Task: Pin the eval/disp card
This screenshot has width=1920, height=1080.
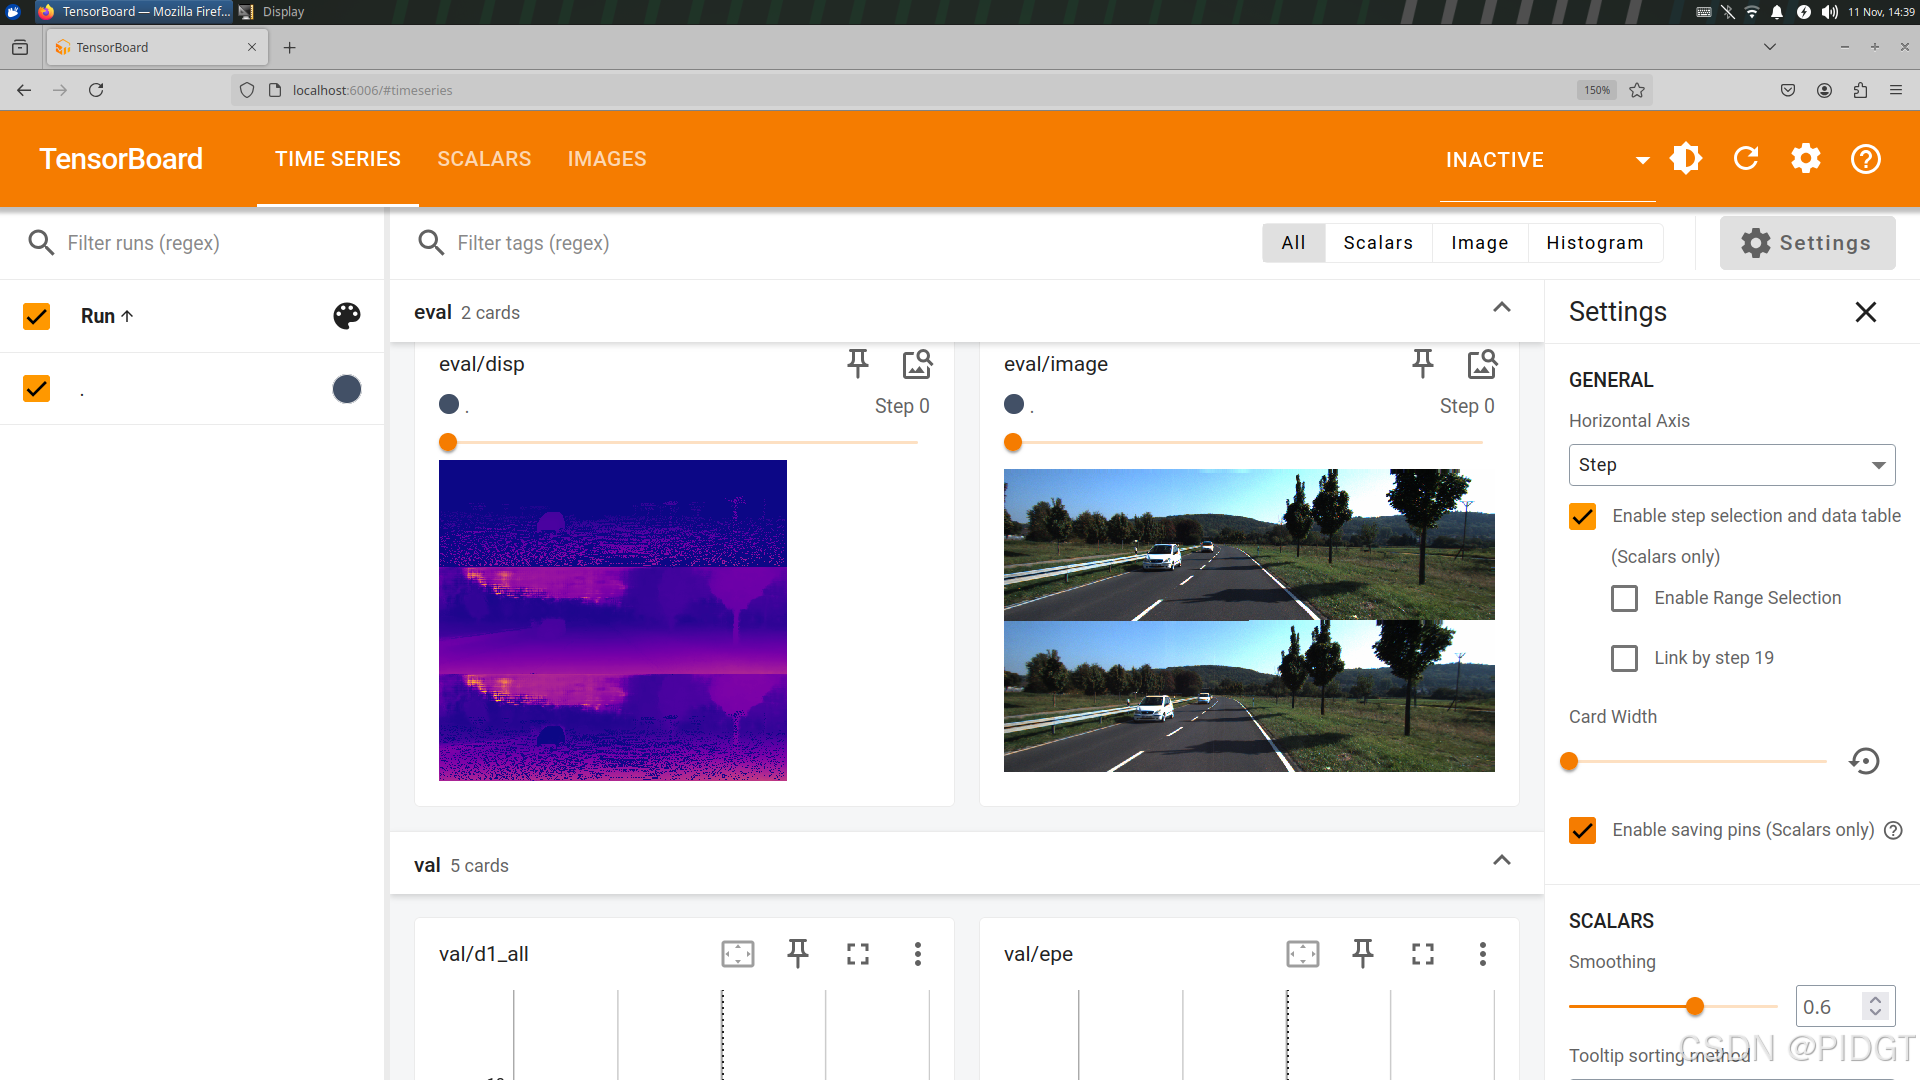Action: tap(857, 364)
